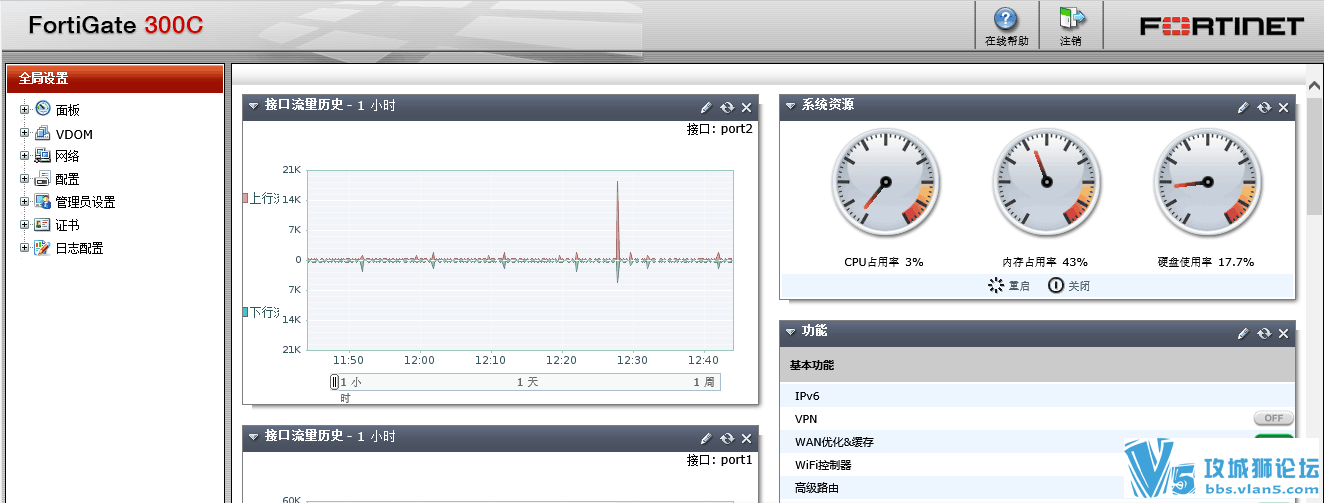Click the 上行 red legend swatch

pos(245,198)
